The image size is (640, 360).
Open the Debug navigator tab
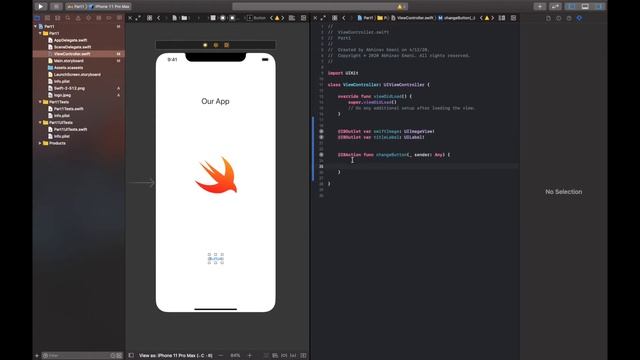[98, 18]
